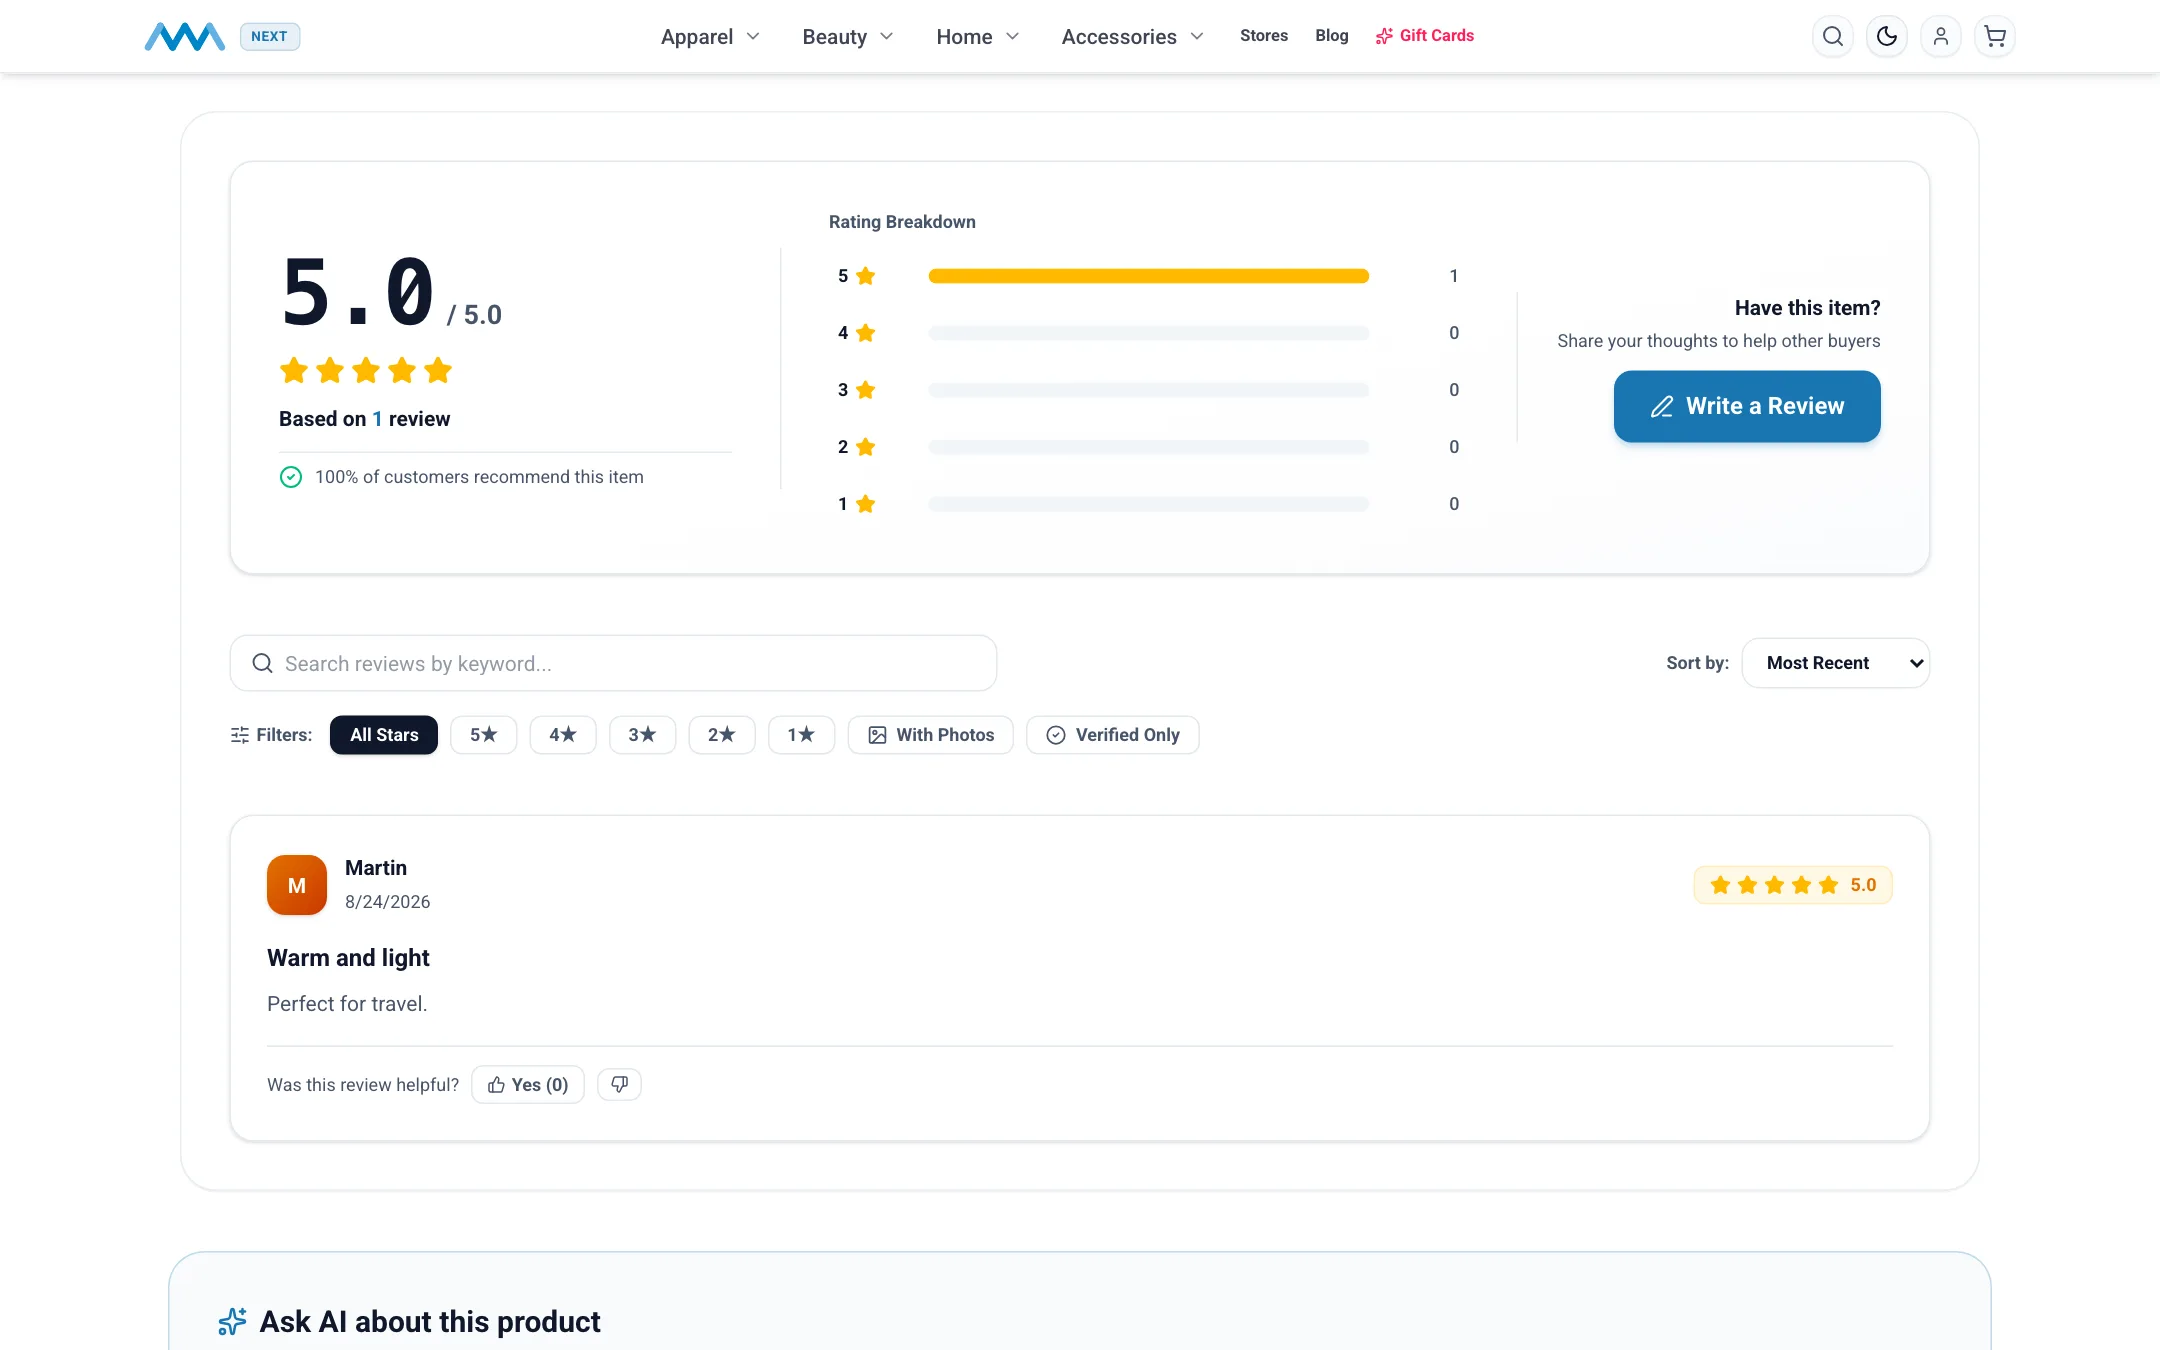Viewport: 2160px width, 1350px height.
Task: Mark Martin's review helpful with Yes (0)
Action: coord(528,1084)
